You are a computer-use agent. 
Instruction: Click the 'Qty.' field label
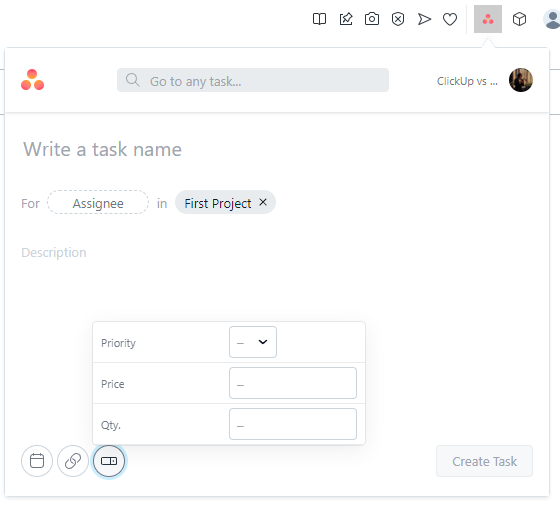click(x=111, y=425)
